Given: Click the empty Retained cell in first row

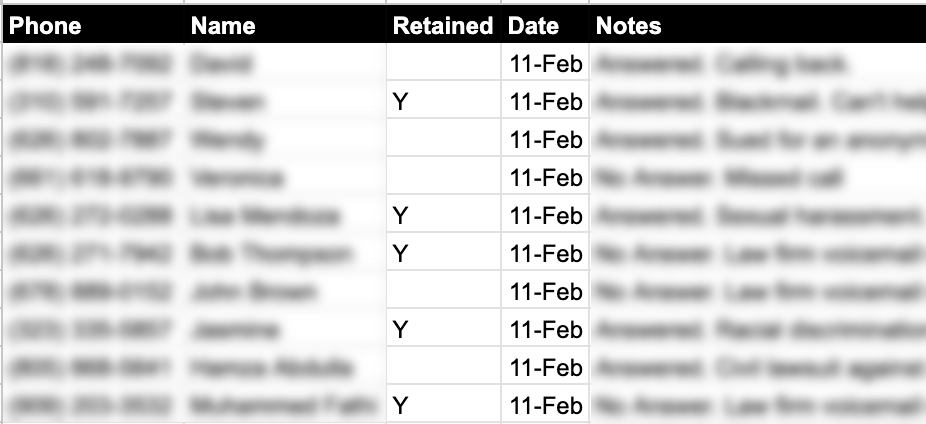Looking at the screenshot, I should (444, 62).
